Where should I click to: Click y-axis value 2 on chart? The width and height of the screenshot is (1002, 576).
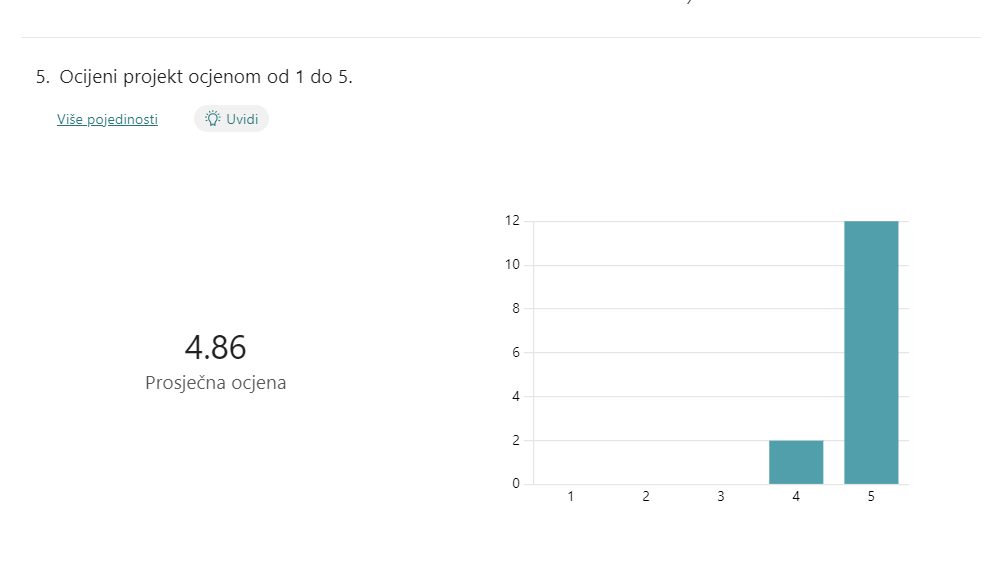(x=516, y=440)
